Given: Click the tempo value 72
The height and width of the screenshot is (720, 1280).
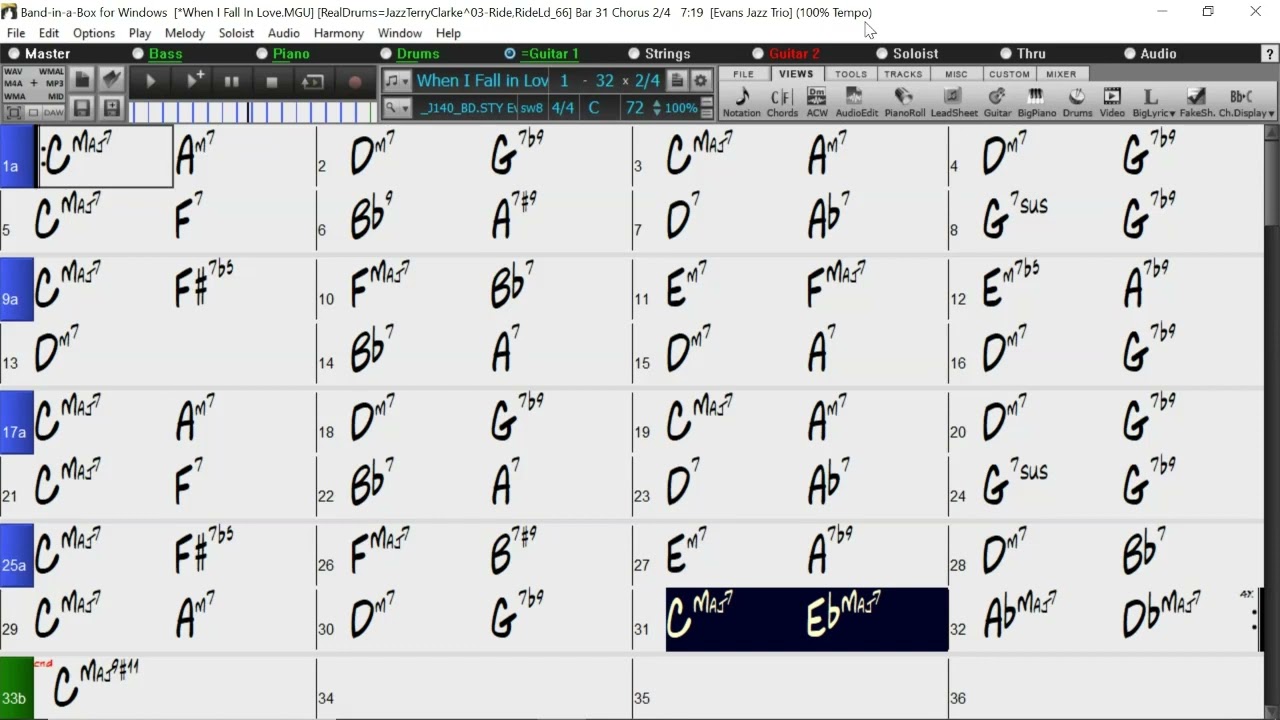Looking at the screenshot, I should click(635, 108).
